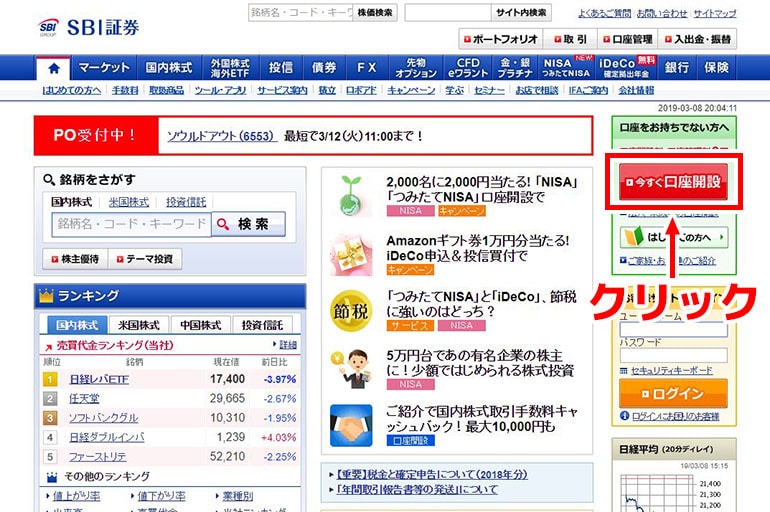Open the 保険 menu
770x512 pixels.
point(716,68)
